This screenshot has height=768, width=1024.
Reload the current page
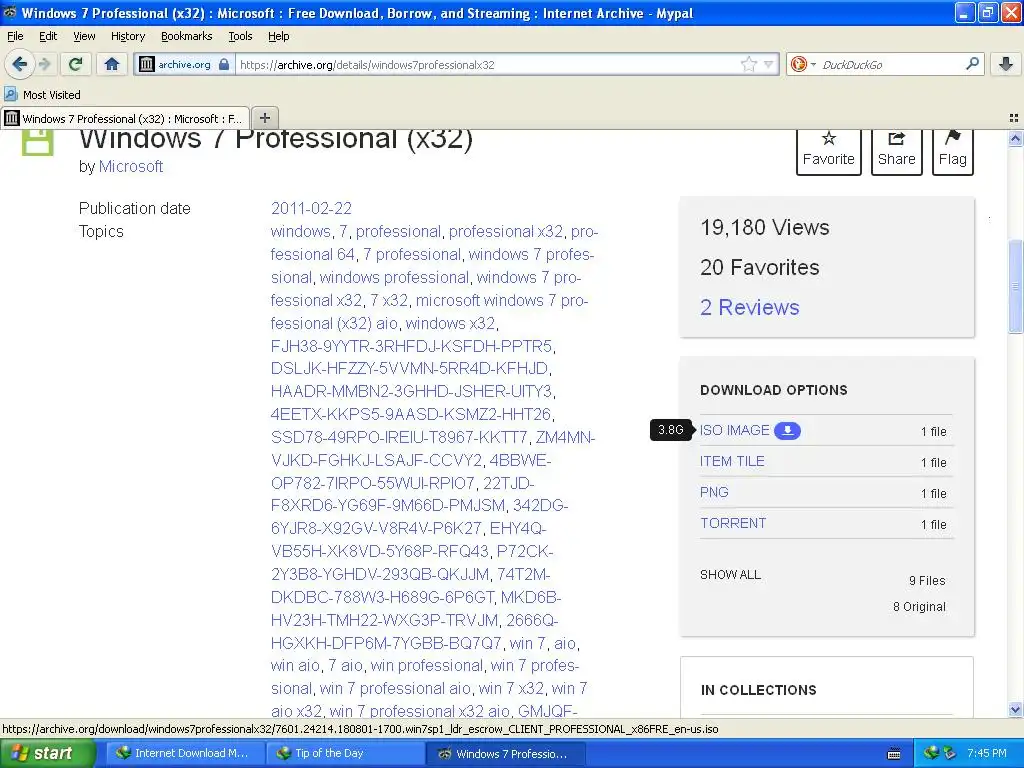click(76, 64)
